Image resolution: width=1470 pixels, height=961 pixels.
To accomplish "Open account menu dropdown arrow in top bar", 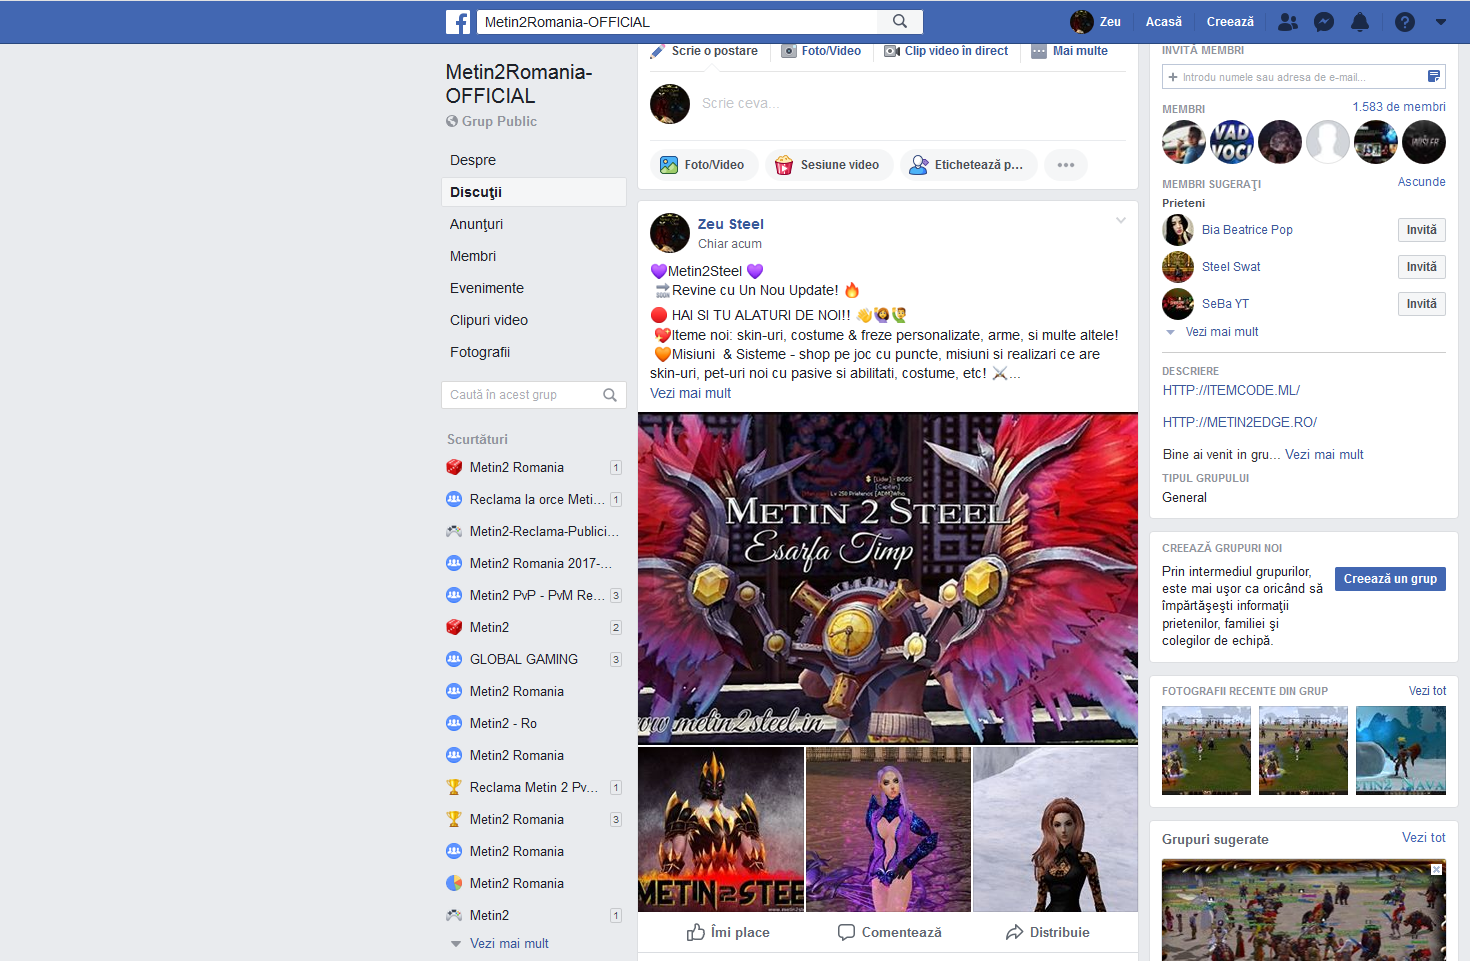I will point(1441,22).
